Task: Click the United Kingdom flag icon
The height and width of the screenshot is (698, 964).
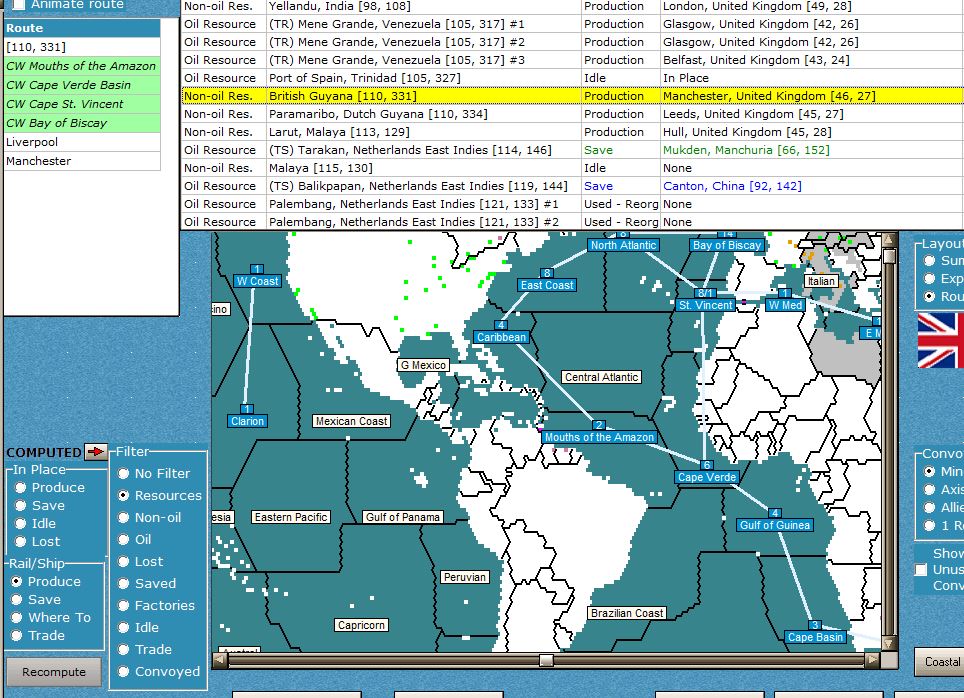Action: click(941, 340)
